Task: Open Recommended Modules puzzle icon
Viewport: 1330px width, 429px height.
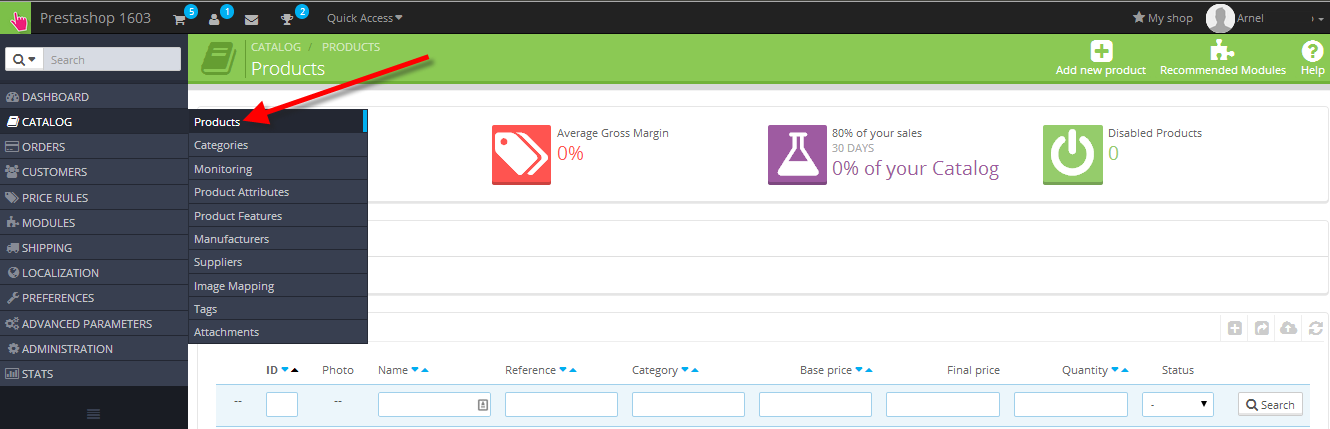Action: (x=1222, y=51)
